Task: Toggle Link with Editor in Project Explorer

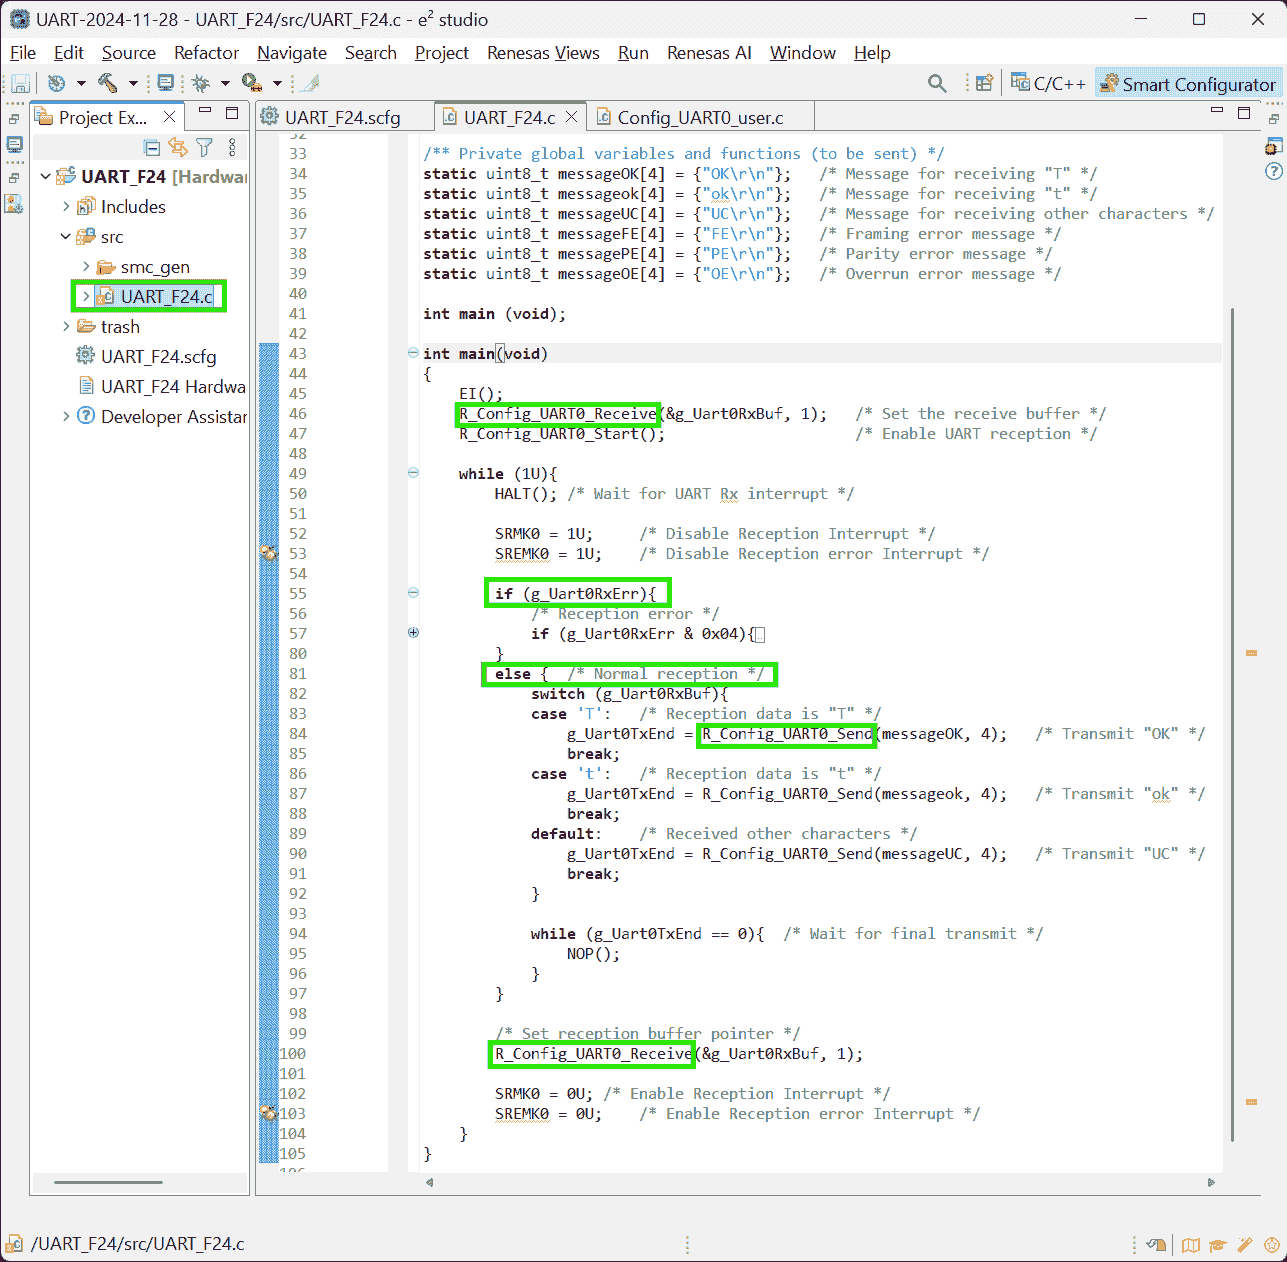Action: coord(178,148)
